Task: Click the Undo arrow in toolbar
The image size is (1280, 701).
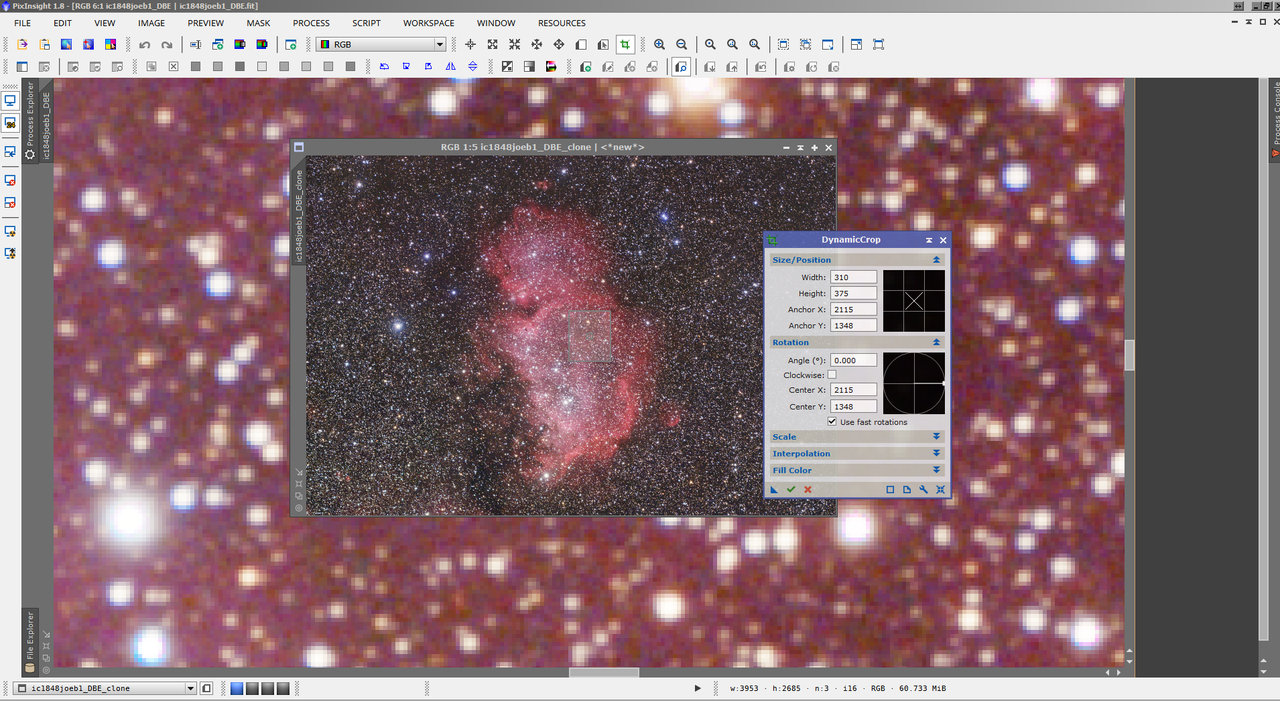Action: click(144, 45)
